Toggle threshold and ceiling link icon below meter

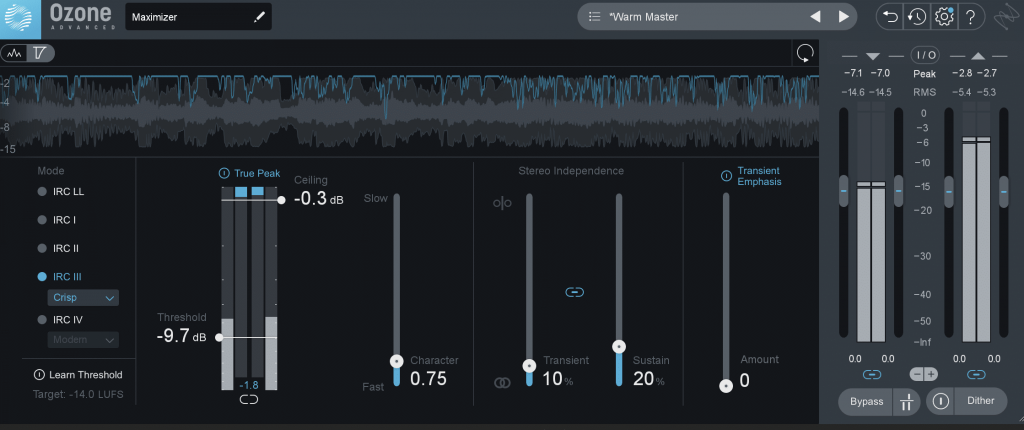click(249, 400)
